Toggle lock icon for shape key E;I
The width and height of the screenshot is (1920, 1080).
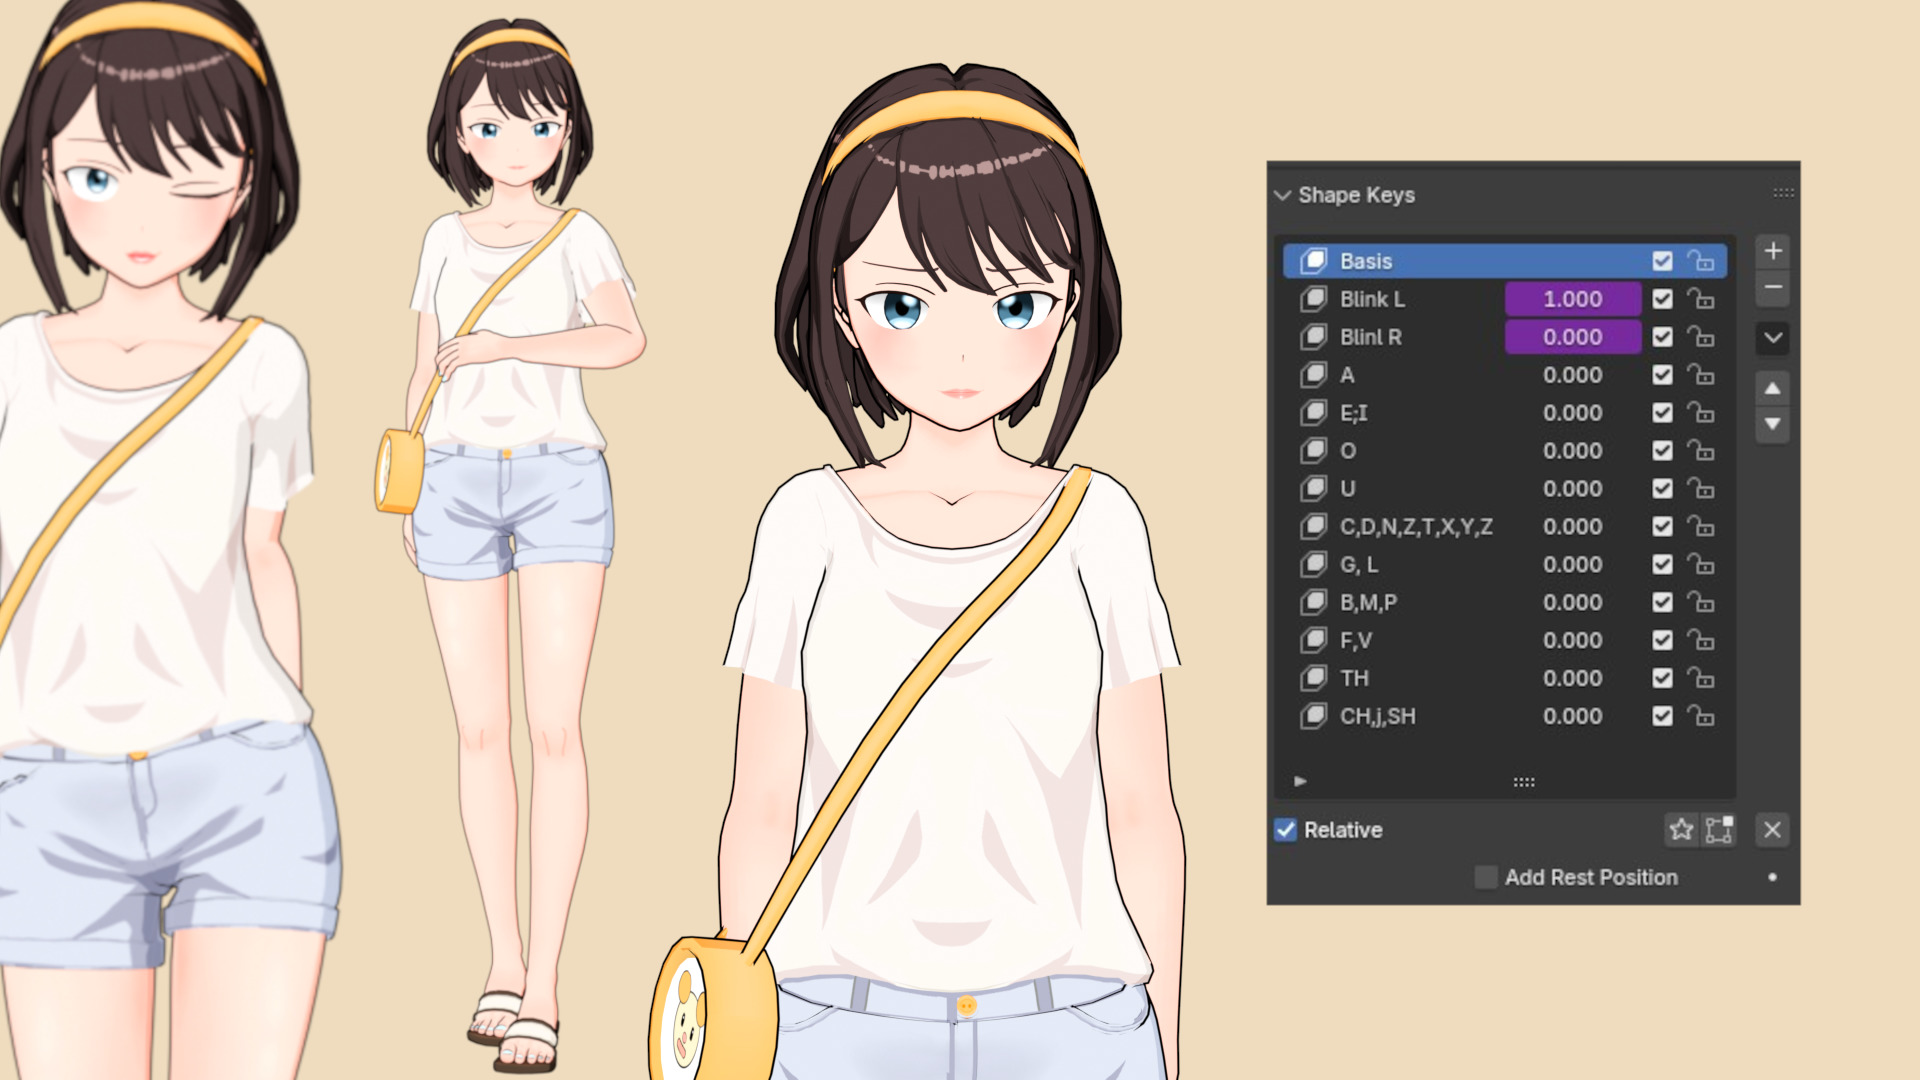[x=1700, y=413]
